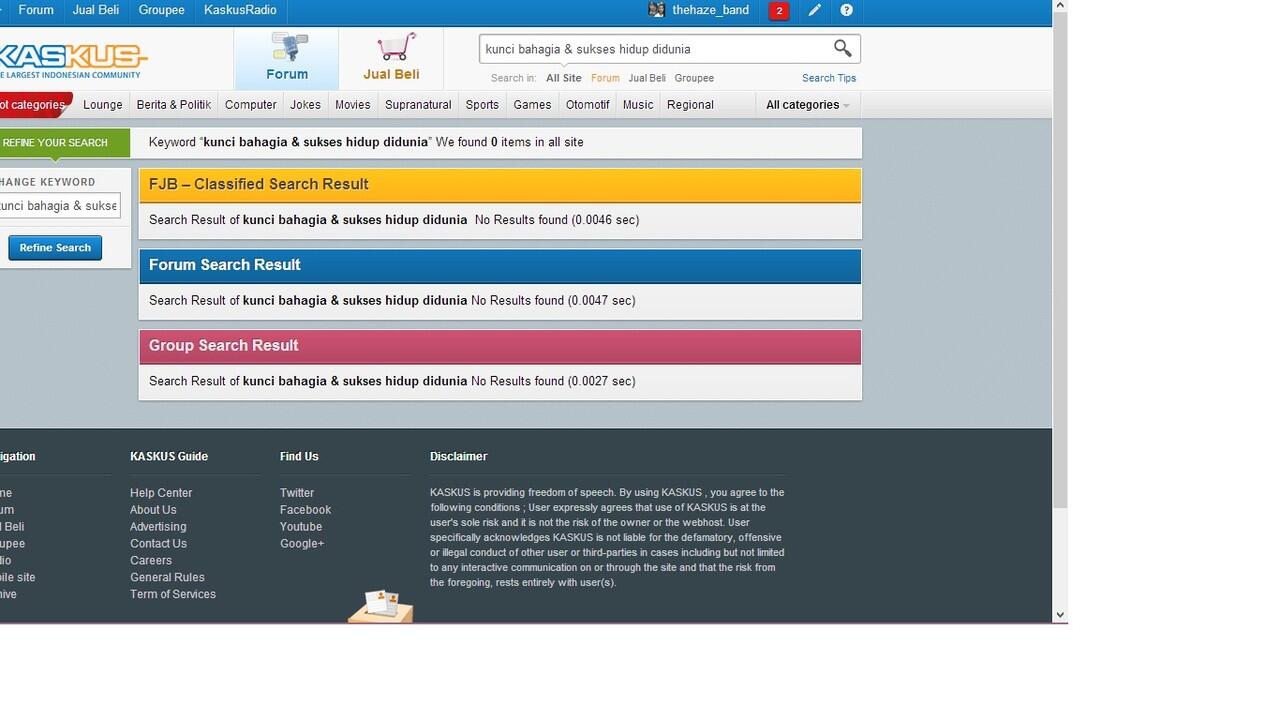Click Forum in the top blue bar
This screenshot has width=1280, height=720.
[36, 10]
